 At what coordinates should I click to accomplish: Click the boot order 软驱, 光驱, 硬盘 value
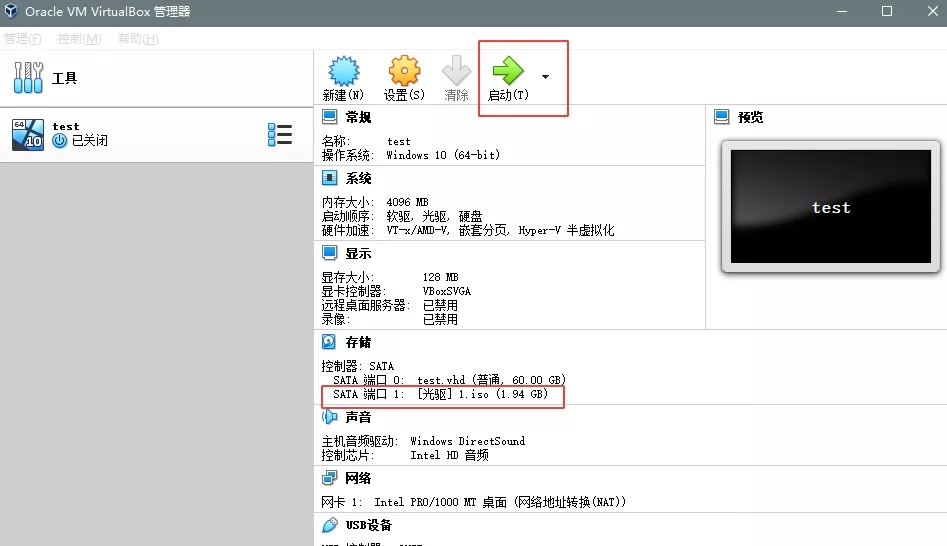point(434,216)
